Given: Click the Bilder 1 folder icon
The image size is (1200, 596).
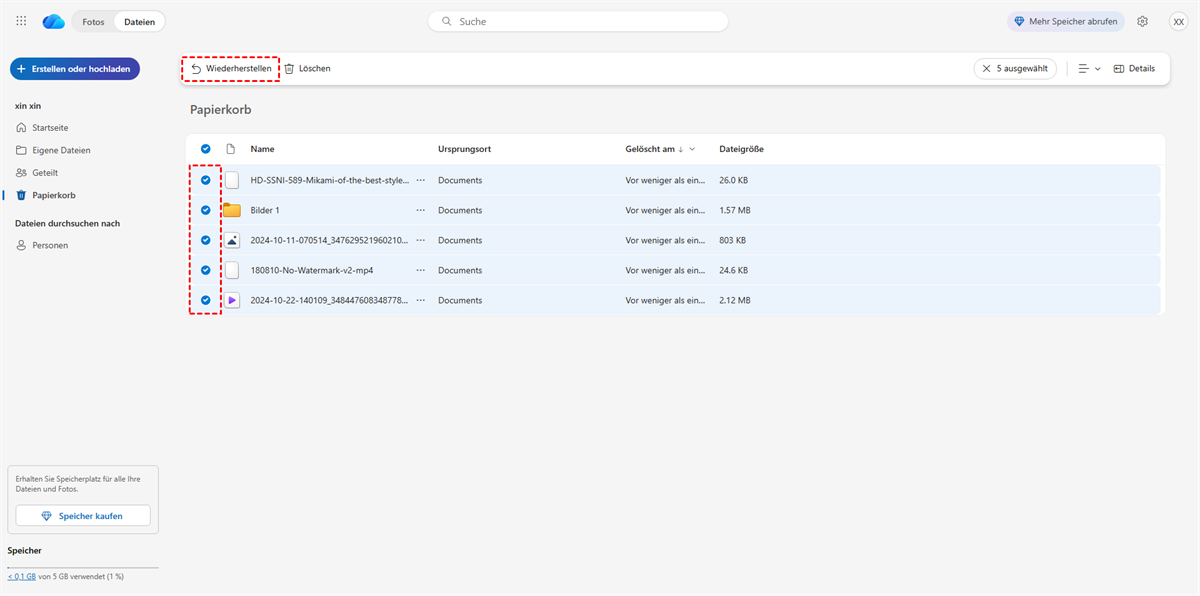Looking at the screenshot, I should click(232, 210).
